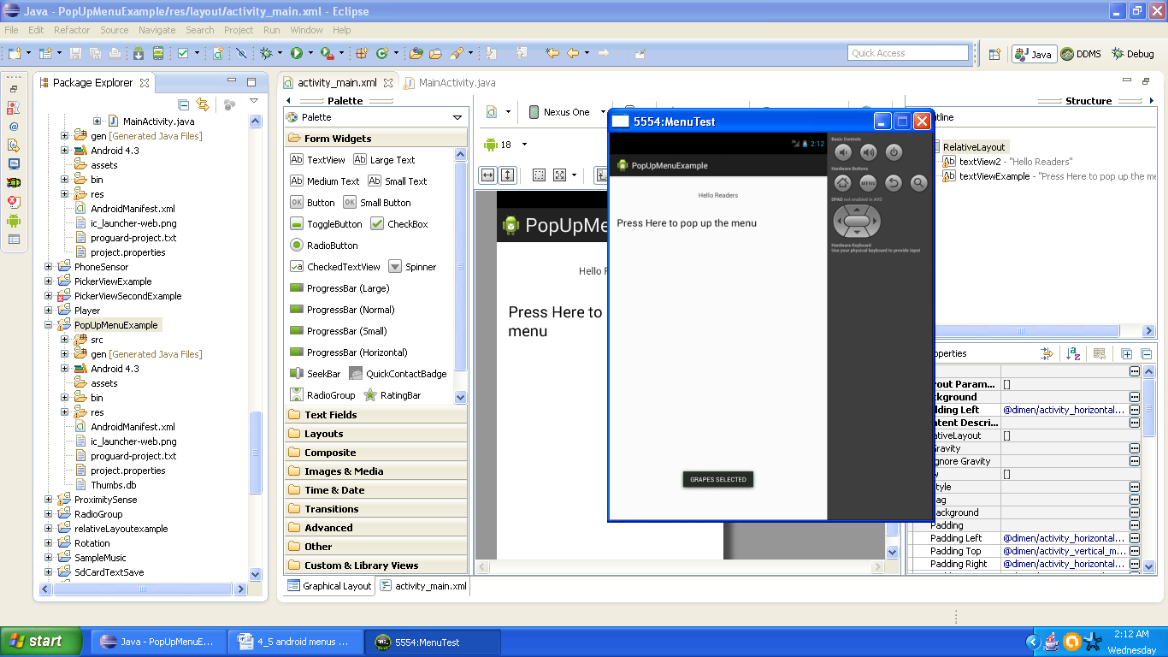Expand the Text Fields palette category
This screenshot has width=1168, height=657.
click(375, 415)
